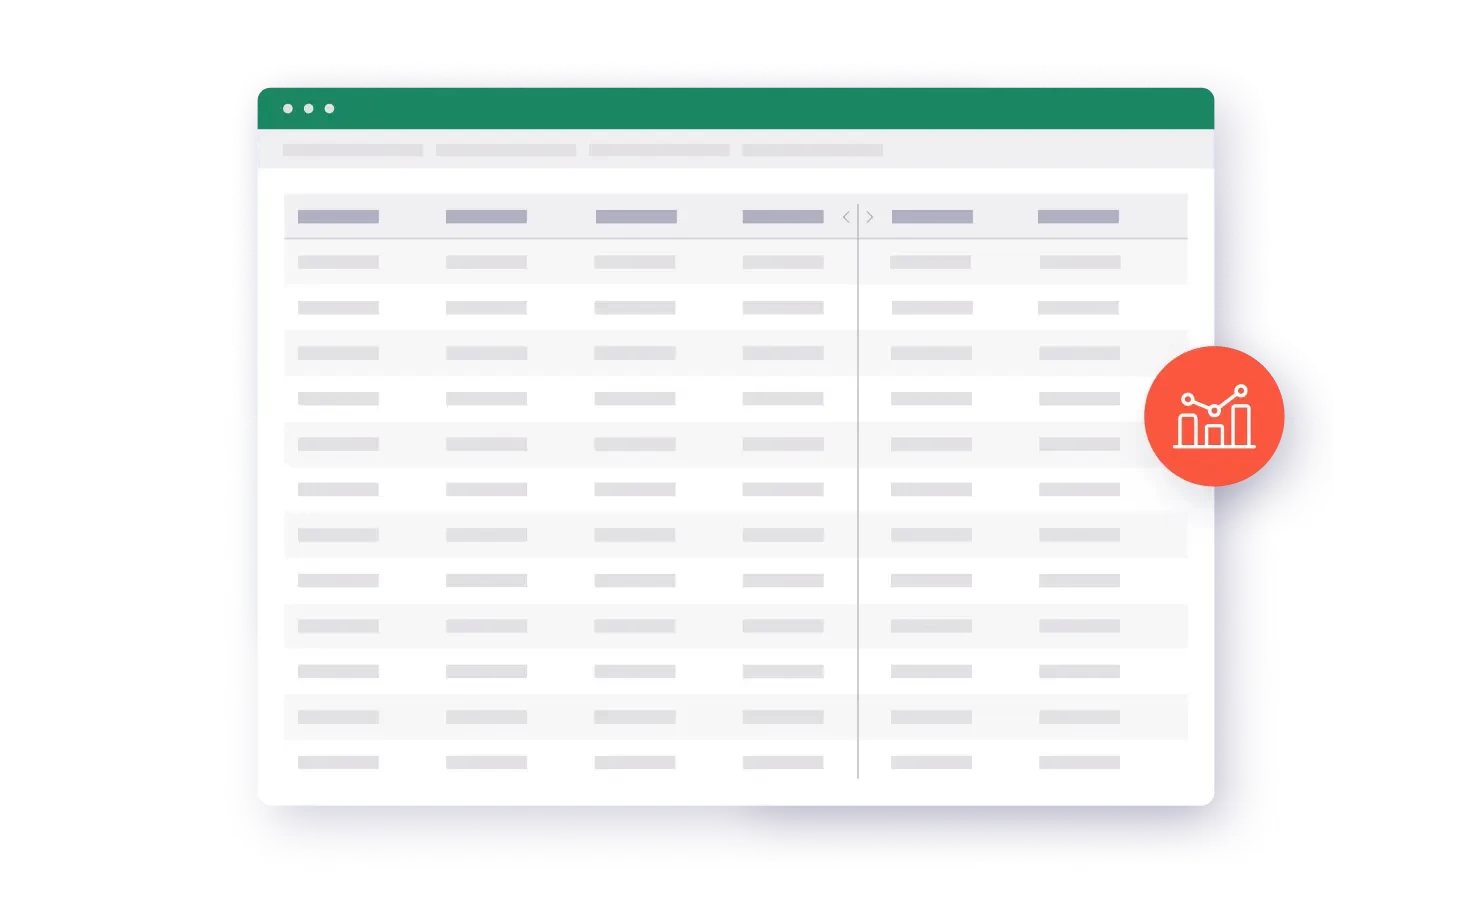
Task: Select the second placeholder tab below title bar
Action: pyautogui.click(x=505, y=150)
